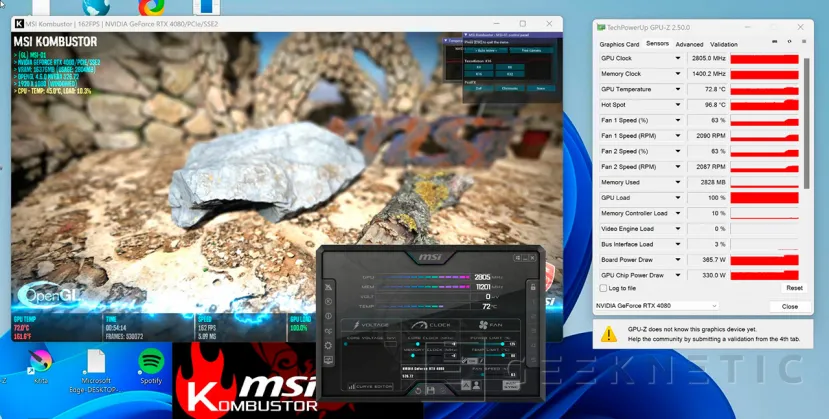Click GPU-Z sensors vertical scrollbar
Viewport: 829px width, 419px height.
[x=806, y=123]
